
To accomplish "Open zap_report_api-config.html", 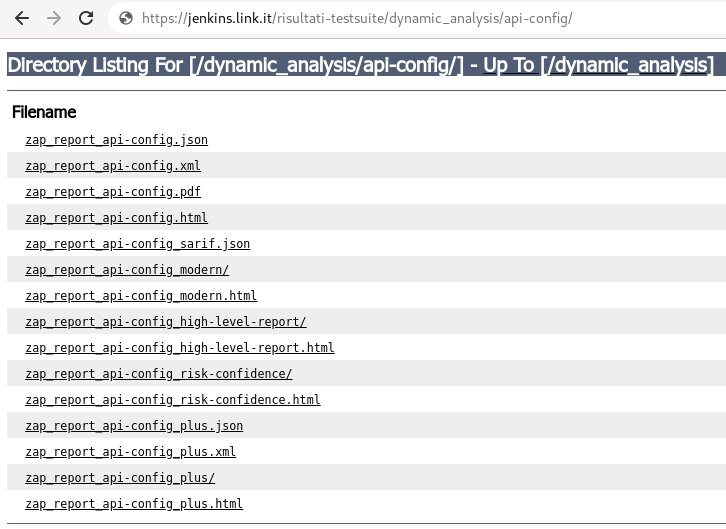I will tap(117, 218).
